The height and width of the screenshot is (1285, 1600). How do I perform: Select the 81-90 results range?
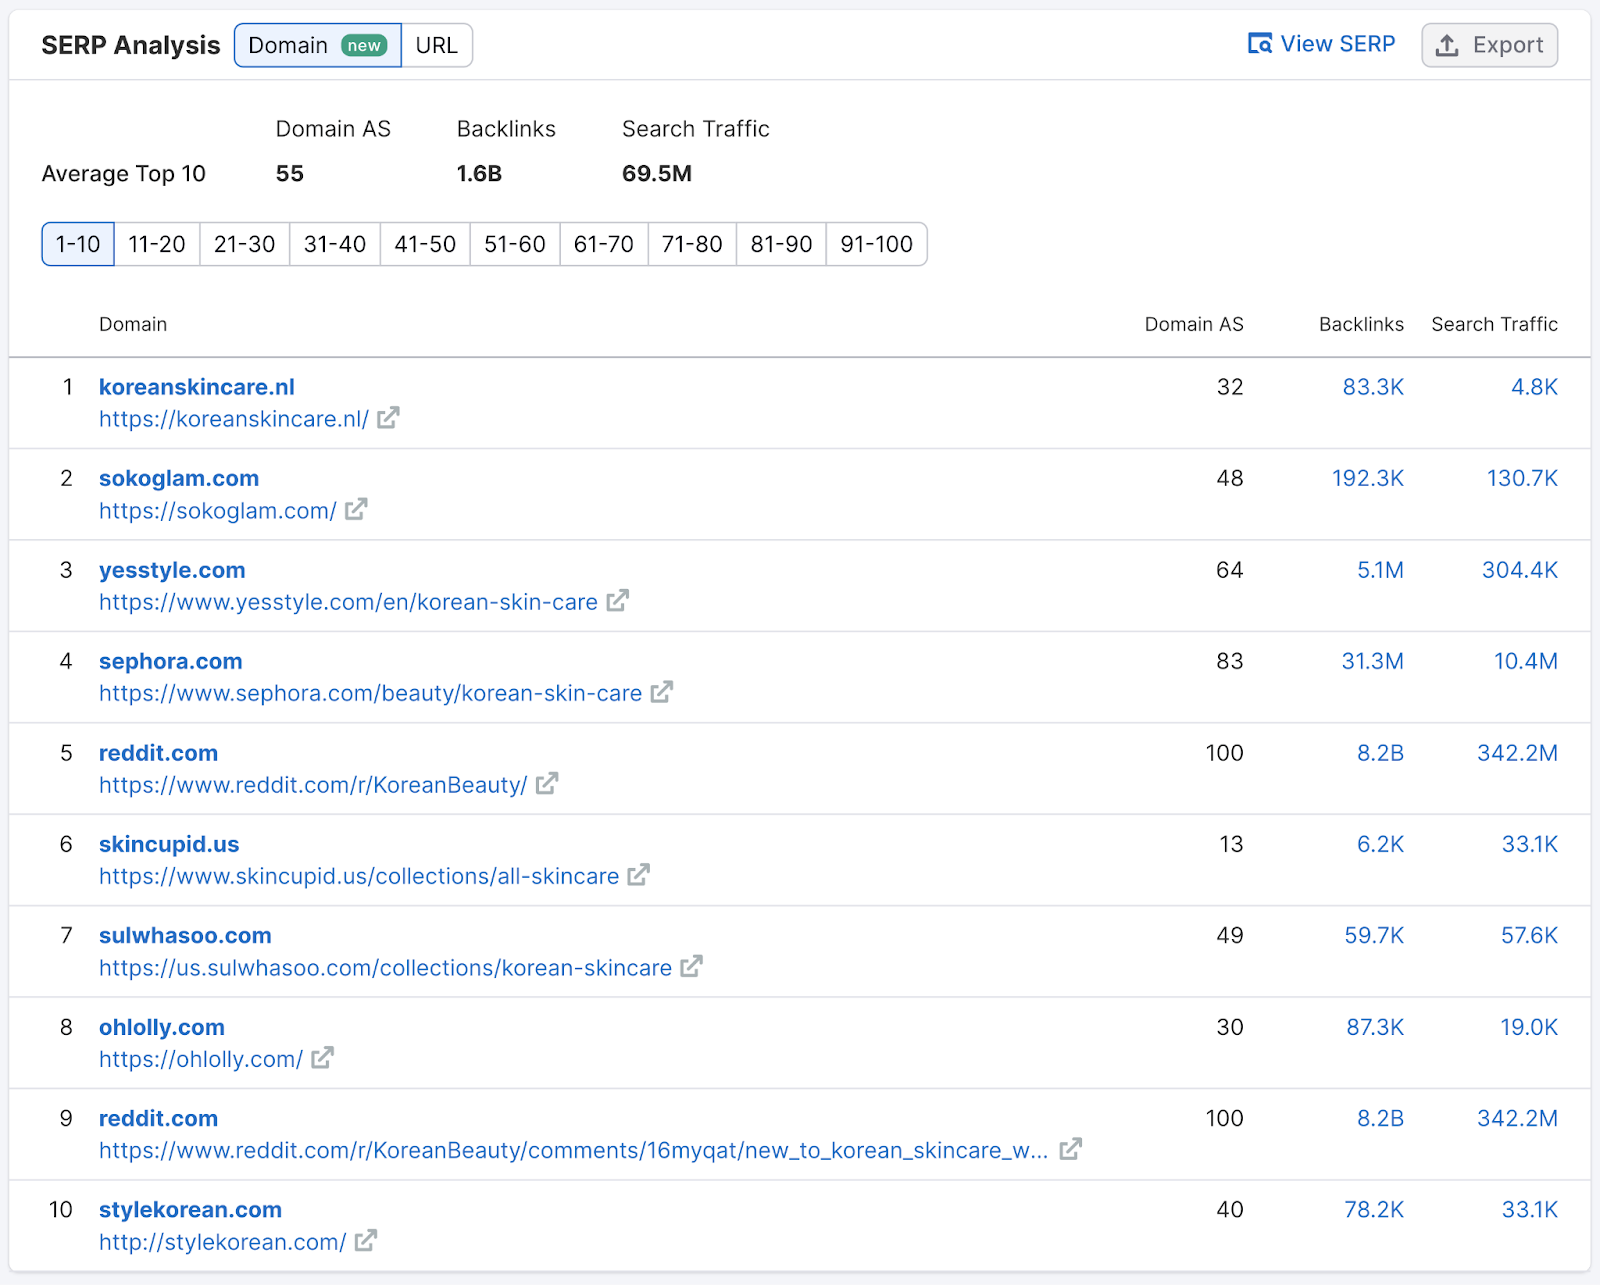pos(781,244)
